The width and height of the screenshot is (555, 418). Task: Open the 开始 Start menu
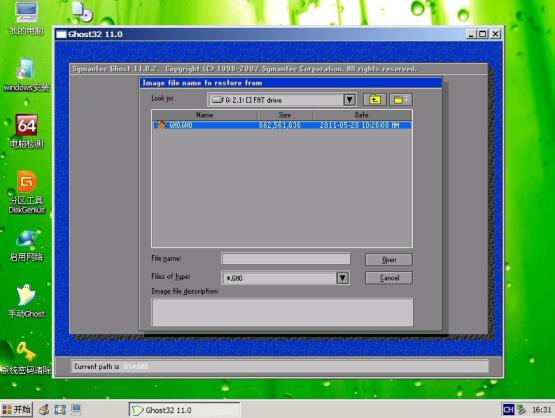pos(16,410)
